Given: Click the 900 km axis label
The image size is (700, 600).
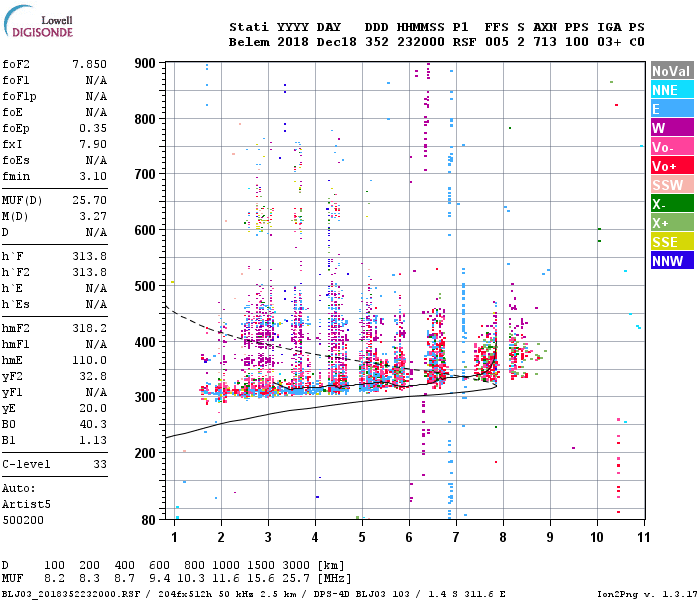Looking at the screenshot, I should (145, 63).
